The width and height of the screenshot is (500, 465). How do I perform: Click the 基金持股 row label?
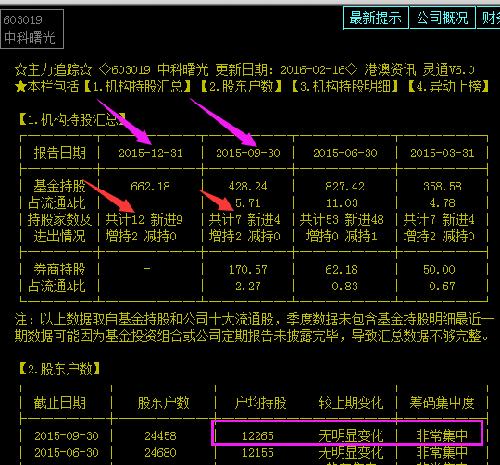tap(59, 186)
